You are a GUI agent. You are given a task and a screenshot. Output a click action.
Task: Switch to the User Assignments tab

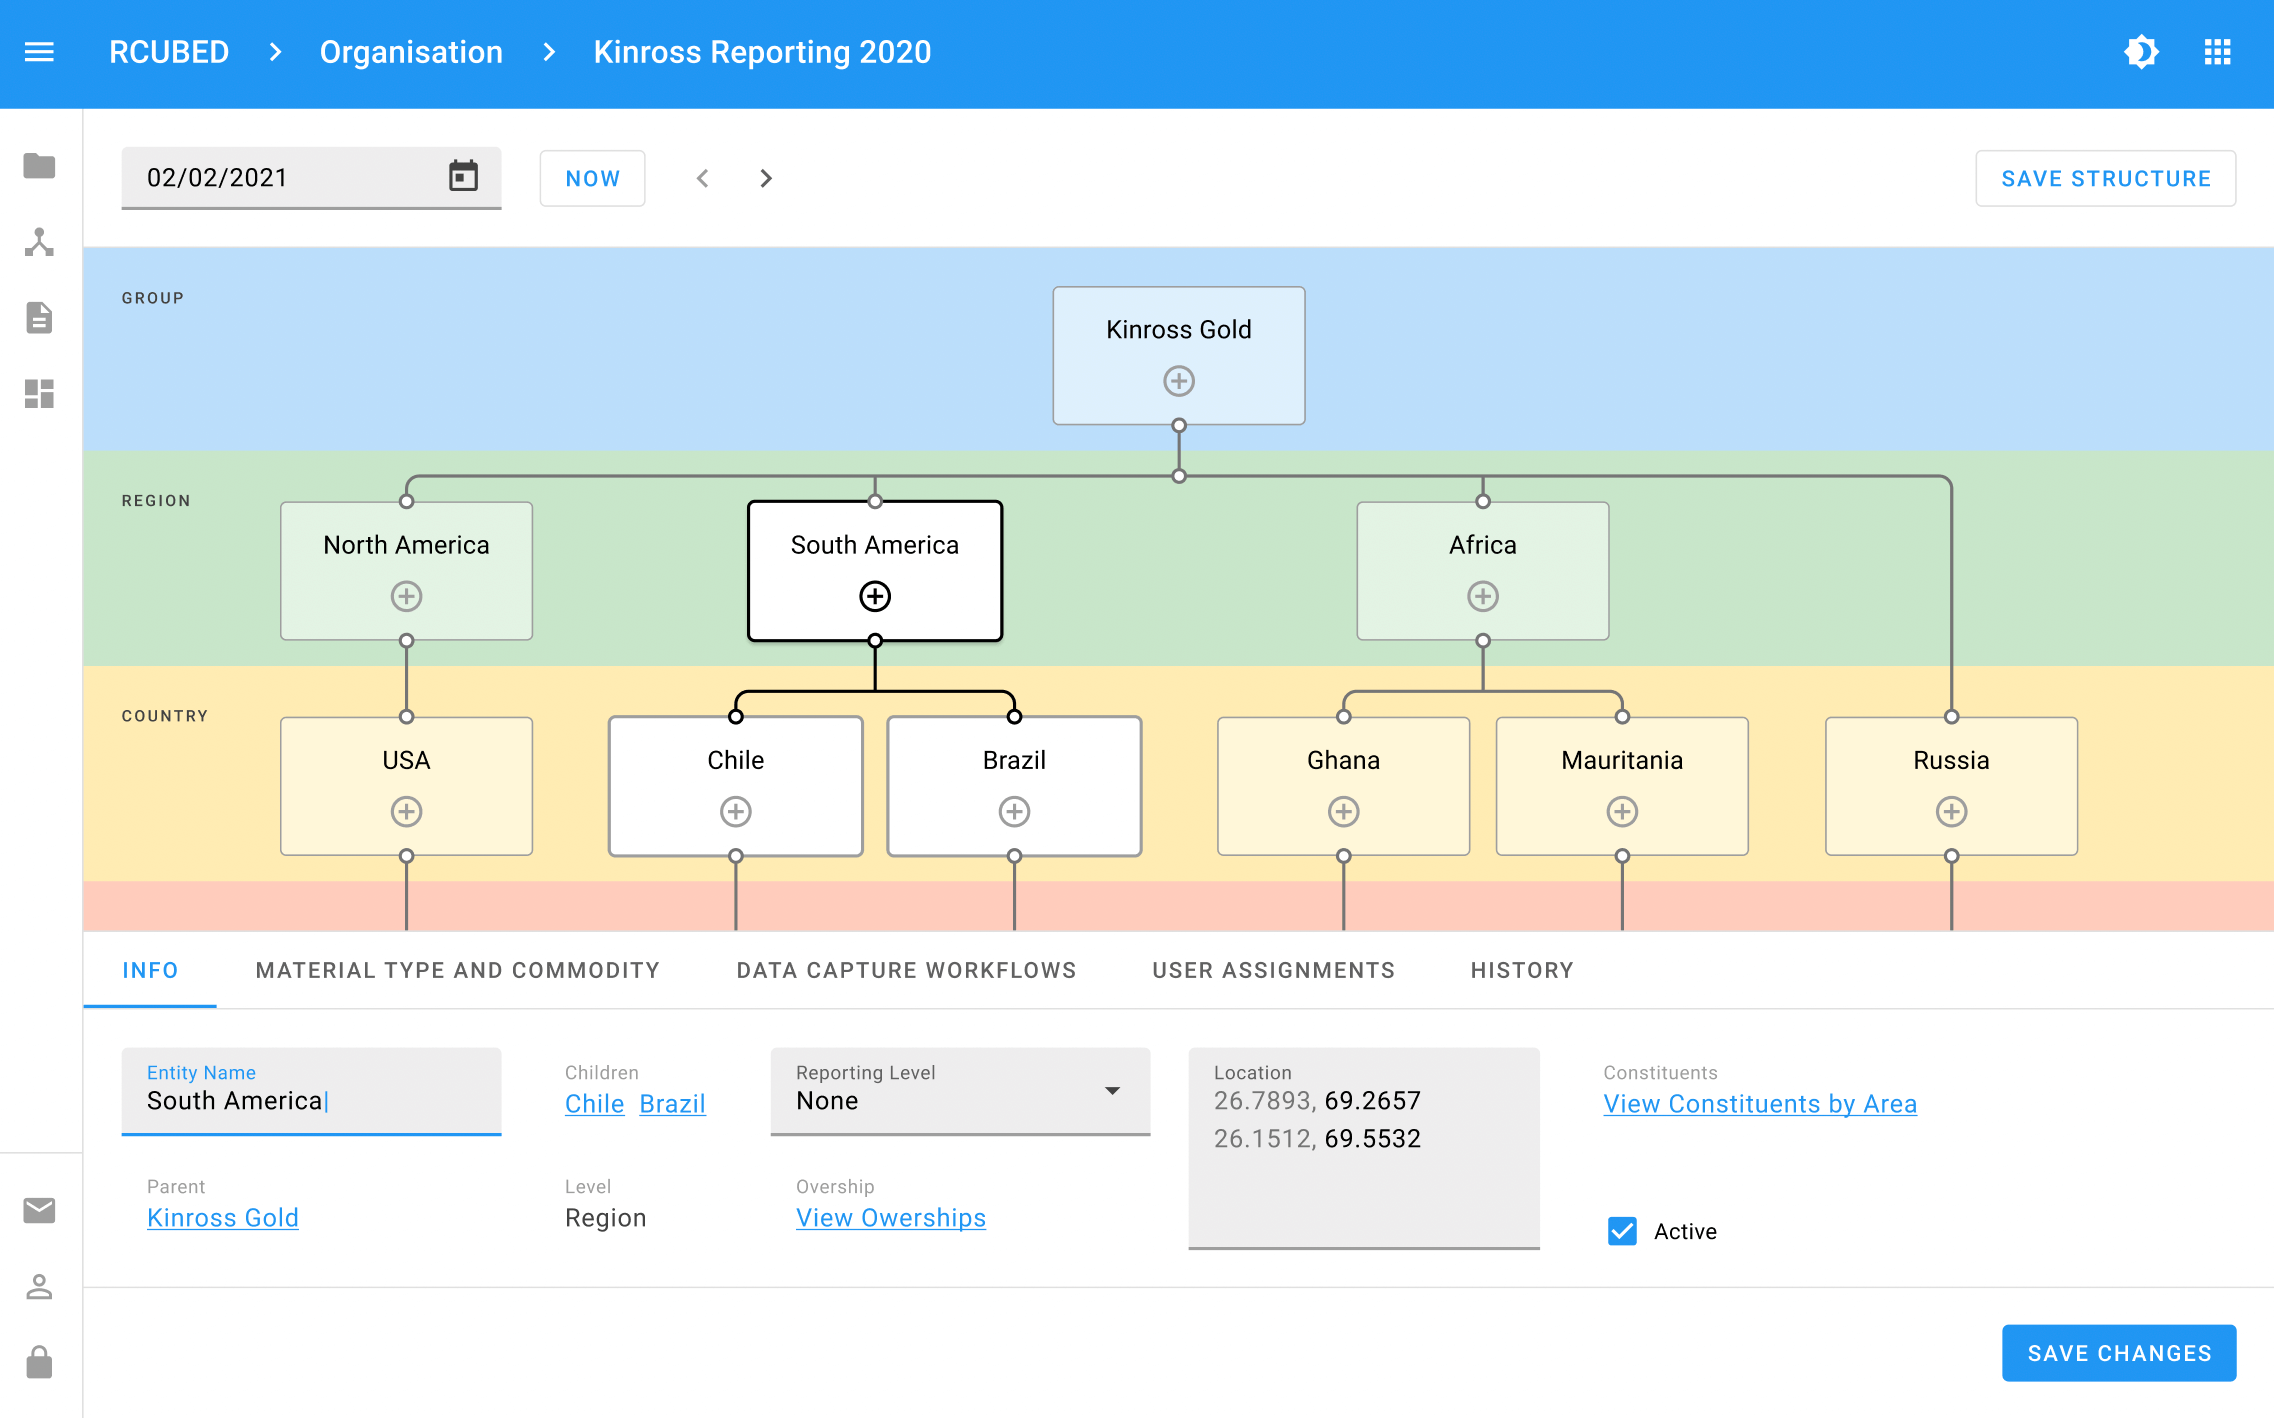pyautogui.click(x=1273, y=970)
